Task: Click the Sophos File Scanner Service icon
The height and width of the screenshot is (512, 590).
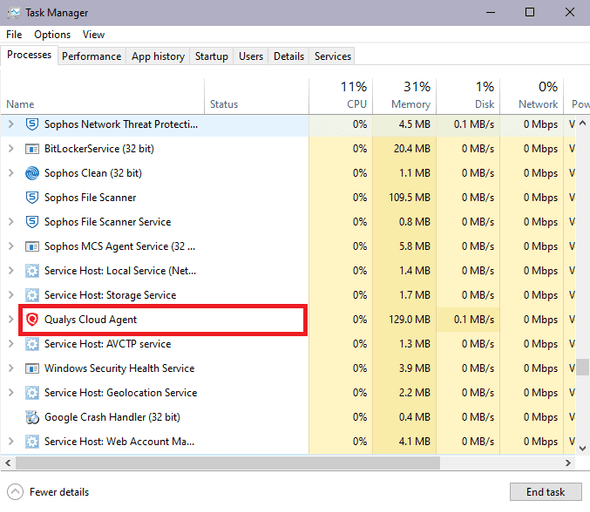Action: tap(32, 222)
